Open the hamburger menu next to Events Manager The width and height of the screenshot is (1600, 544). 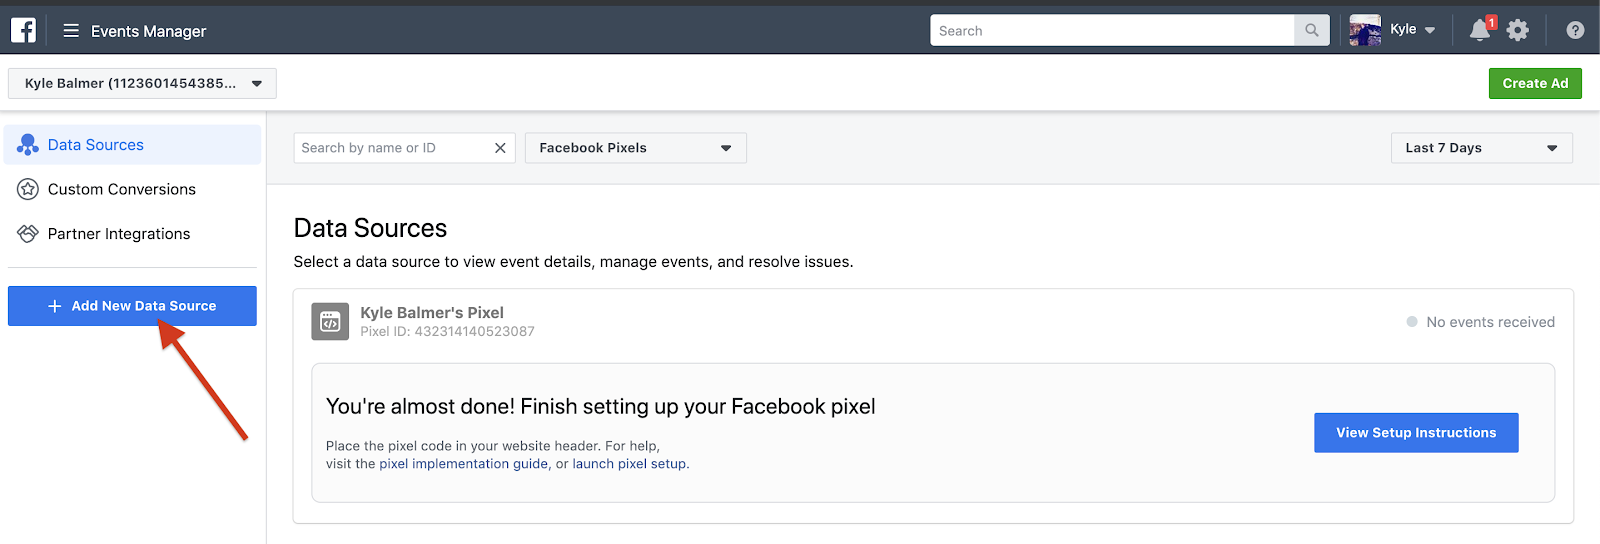pos(71,31)
